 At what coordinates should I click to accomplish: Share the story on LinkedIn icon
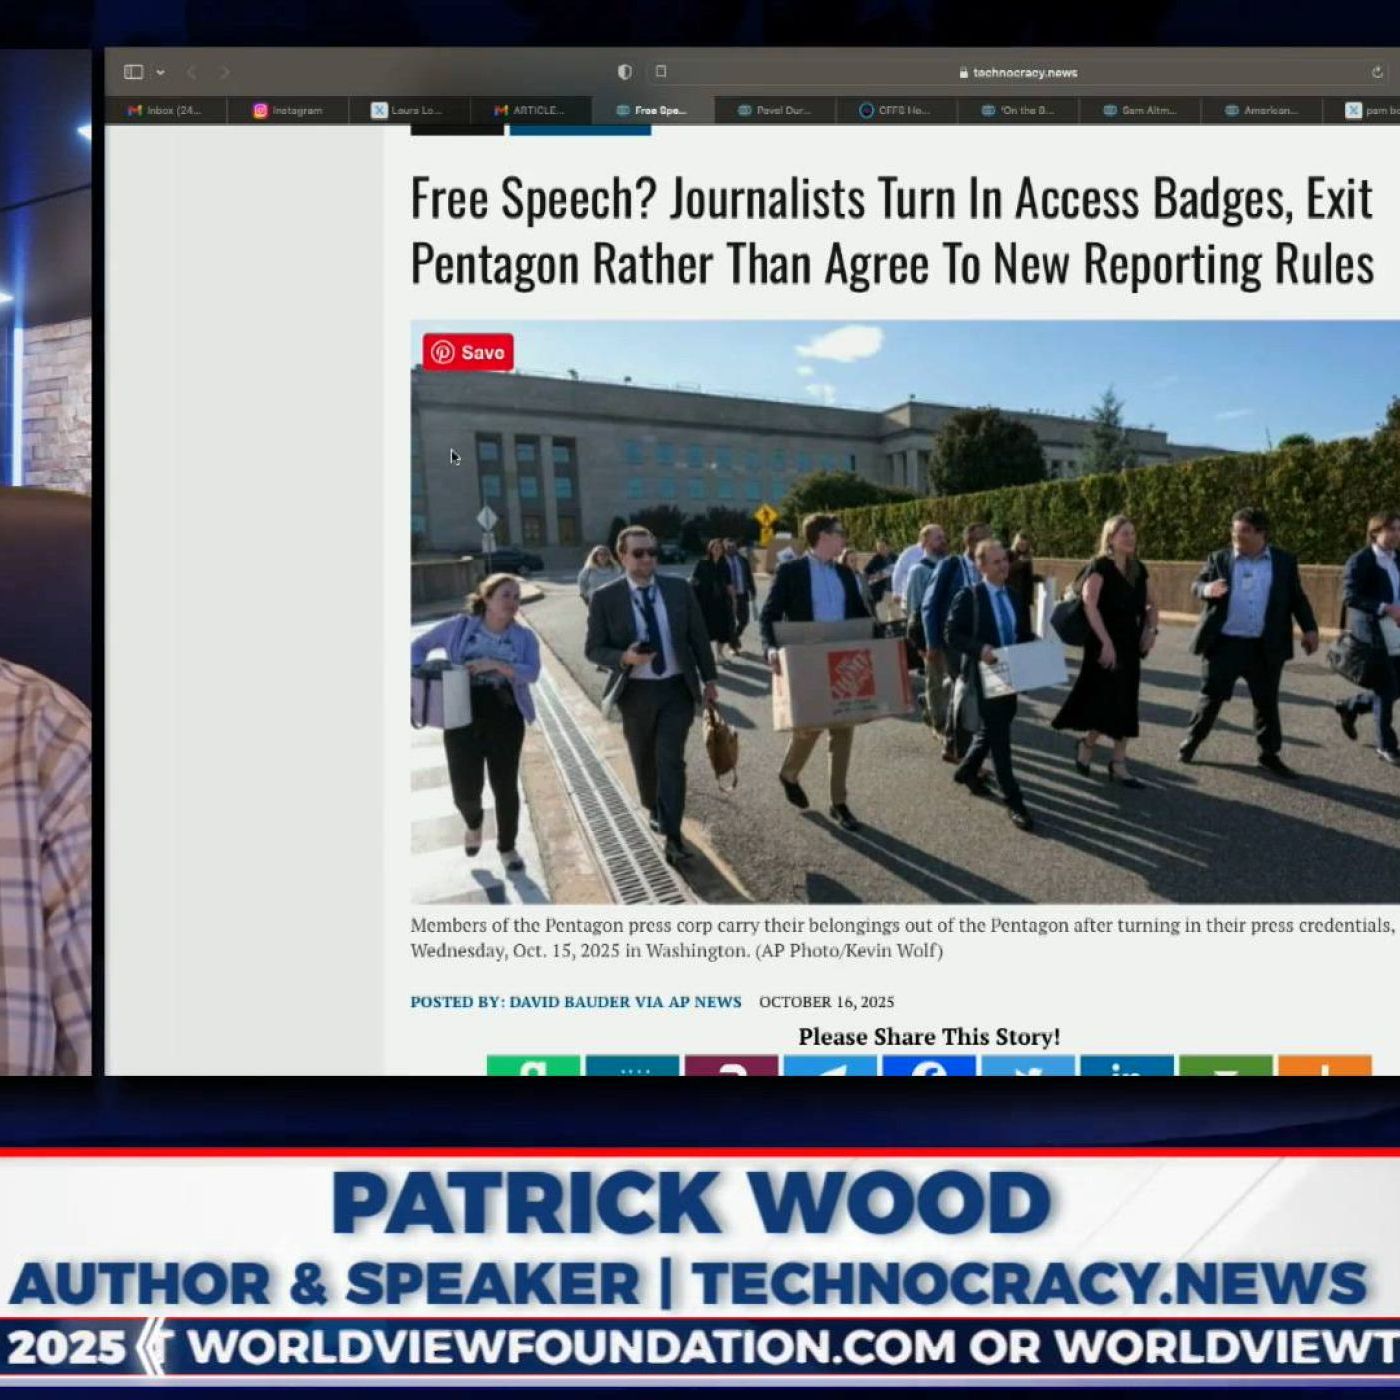(1127, 1065)
